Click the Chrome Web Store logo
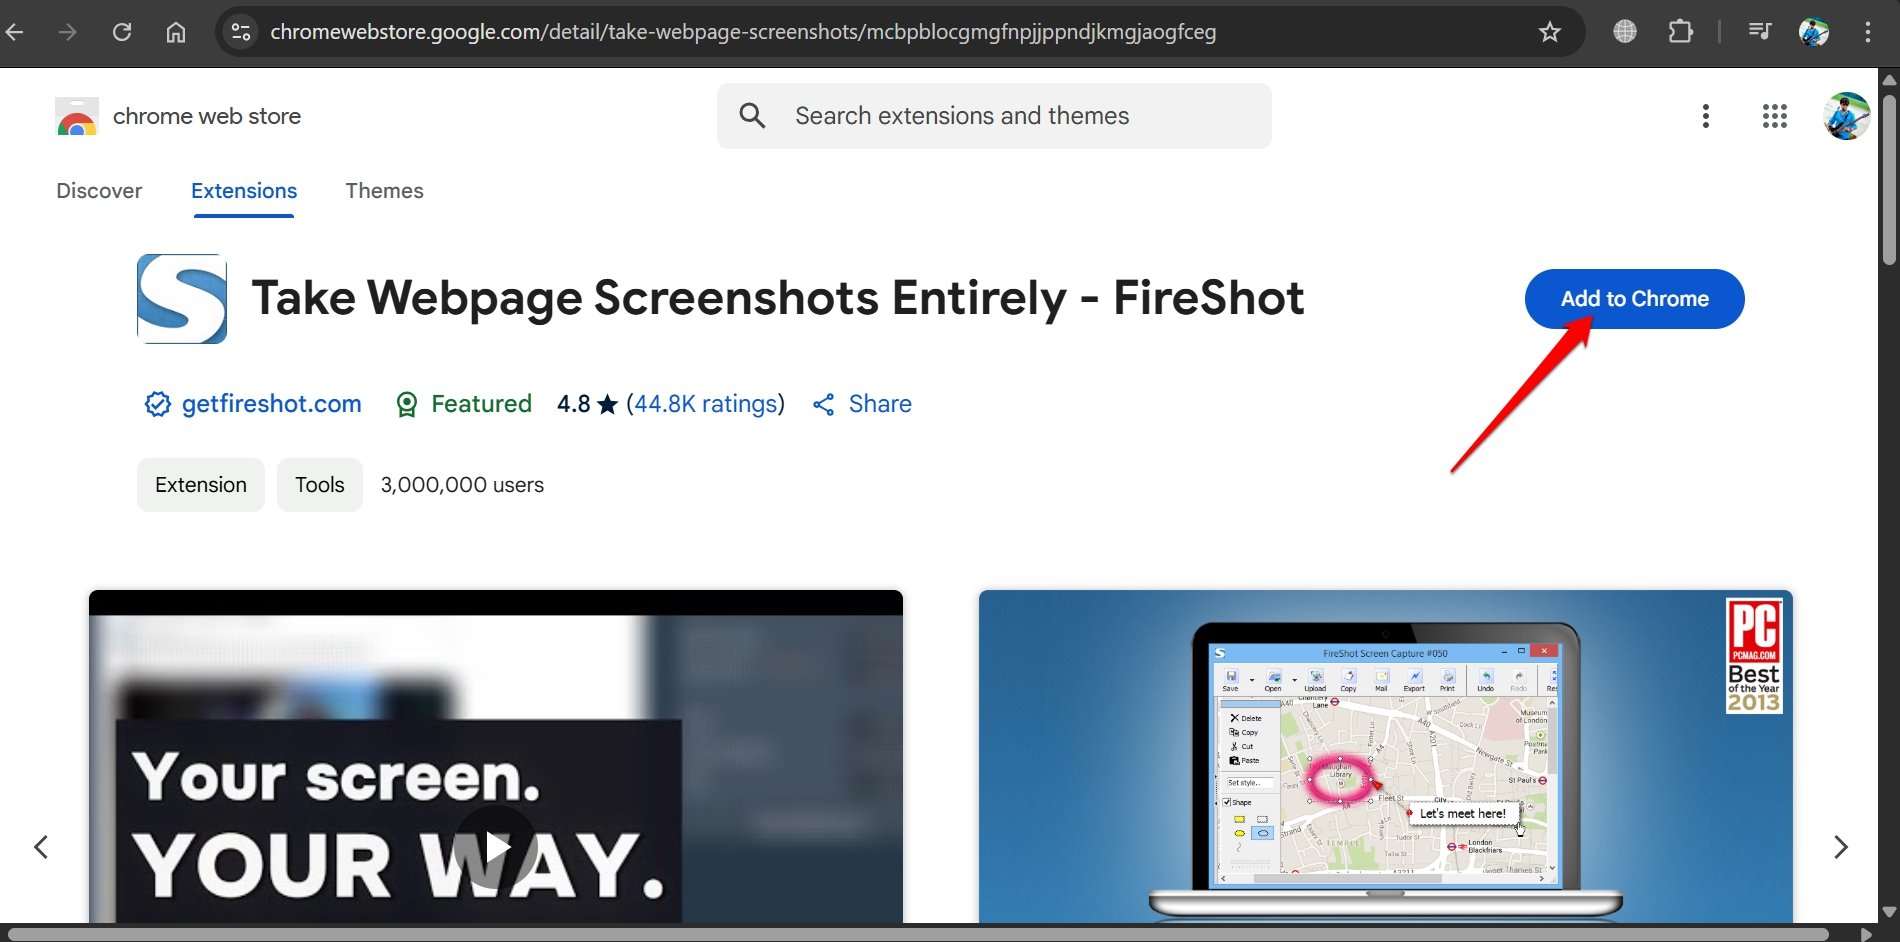The width and height of the screenshot is (1900, 942). point(77,116)
